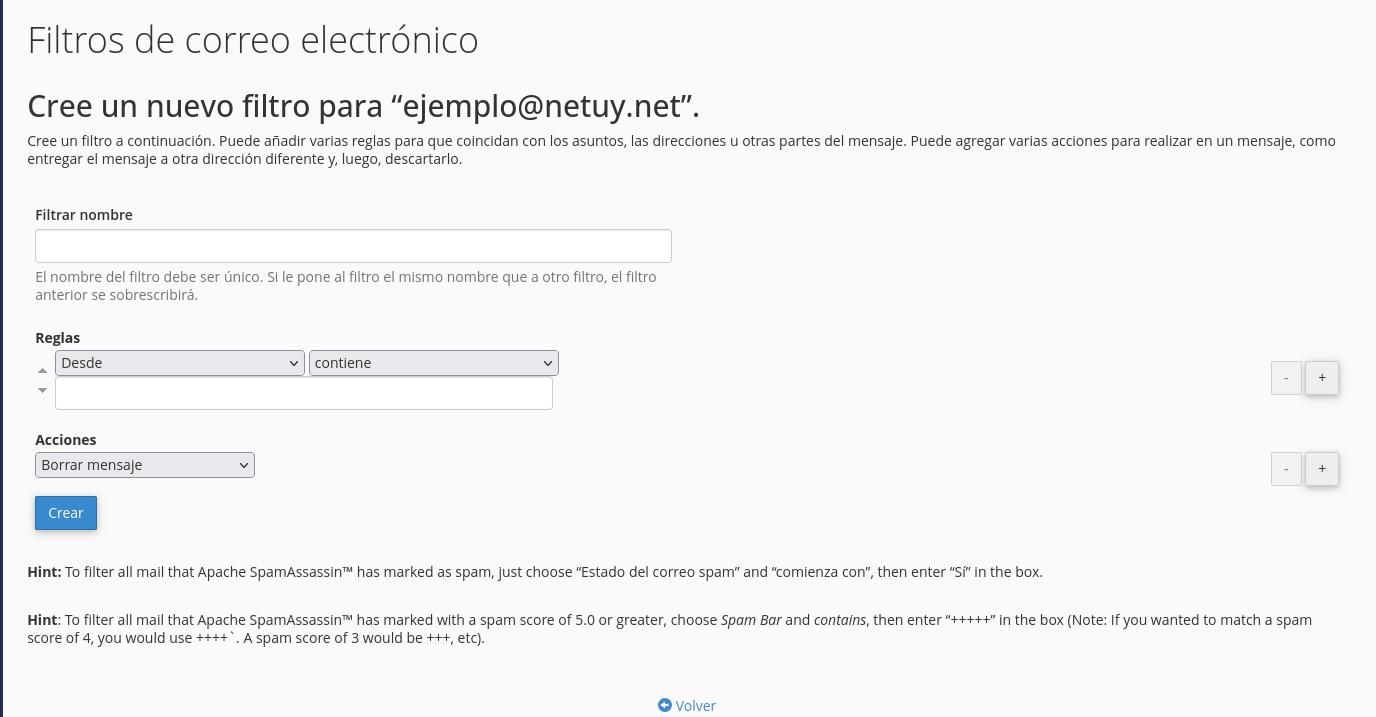The image size is (1376, 717).
Task: Click the Filtrar nombre label
Action: coord(84,215)
